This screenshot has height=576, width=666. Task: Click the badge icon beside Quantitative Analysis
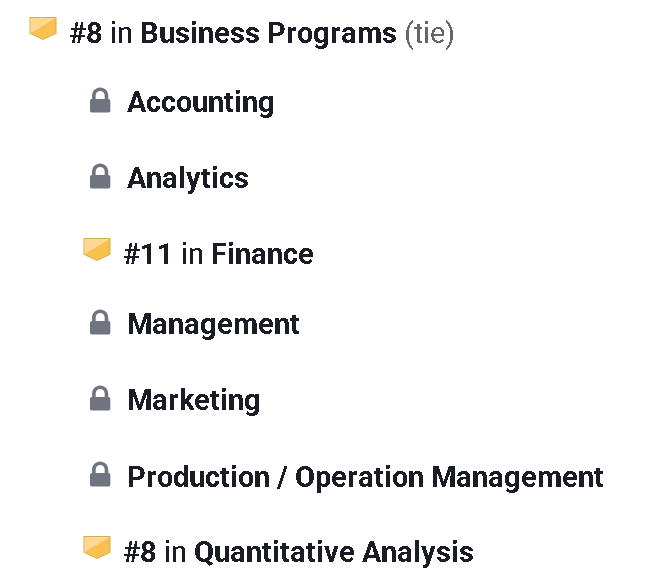point(97,547)
